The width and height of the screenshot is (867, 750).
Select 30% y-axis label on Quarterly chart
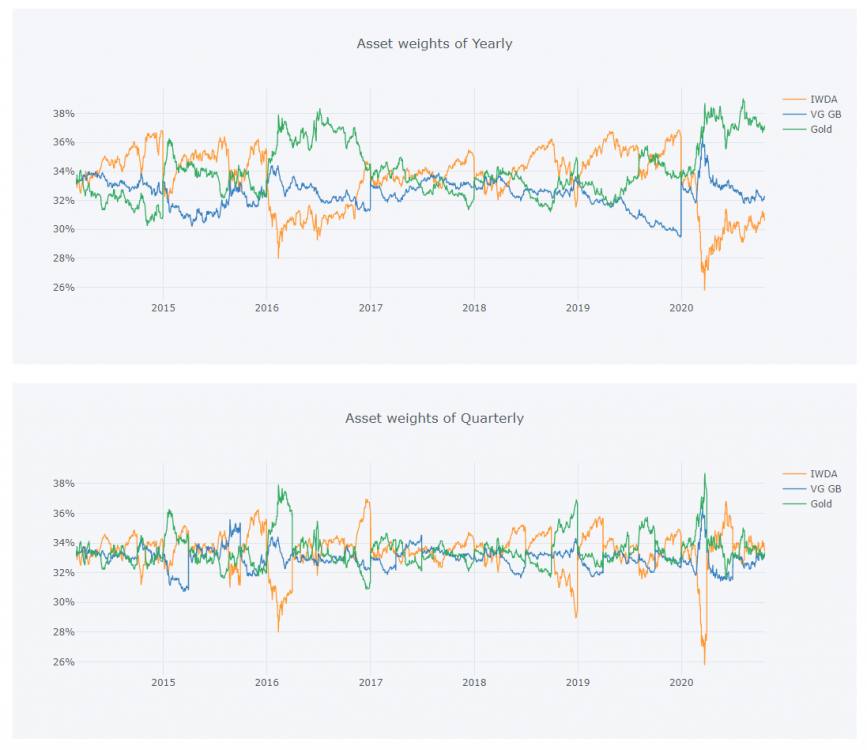[x=63, y=603]
